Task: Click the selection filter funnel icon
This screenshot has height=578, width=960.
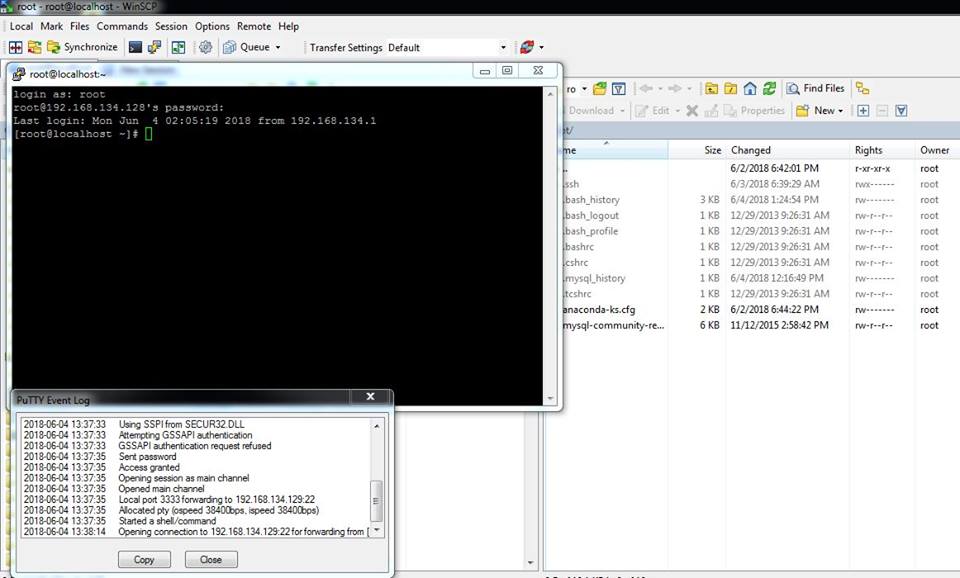Action: (901, 111)
